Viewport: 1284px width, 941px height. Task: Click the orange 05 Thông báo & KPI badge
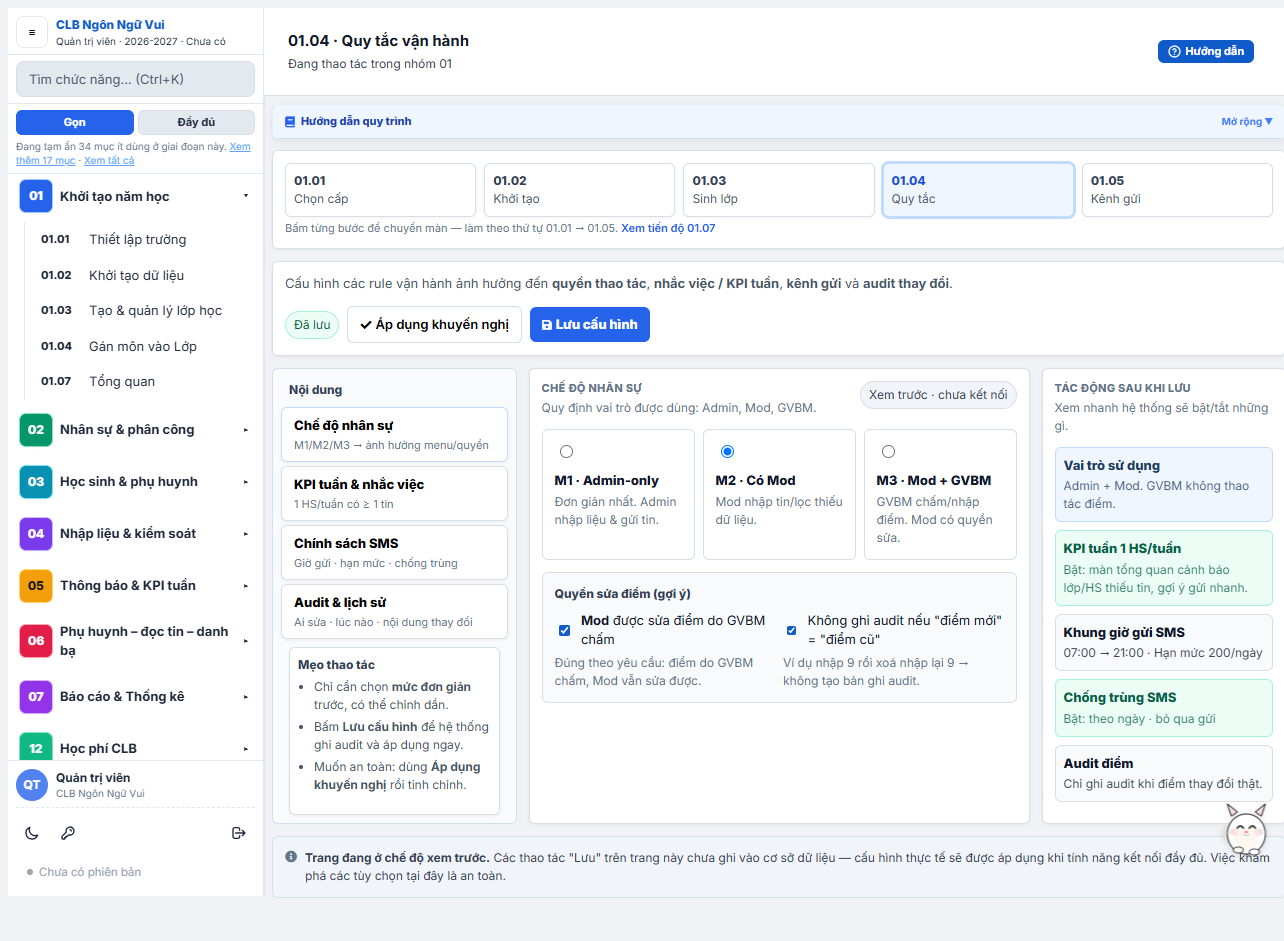pyautogui.click(x=36, y=586)
